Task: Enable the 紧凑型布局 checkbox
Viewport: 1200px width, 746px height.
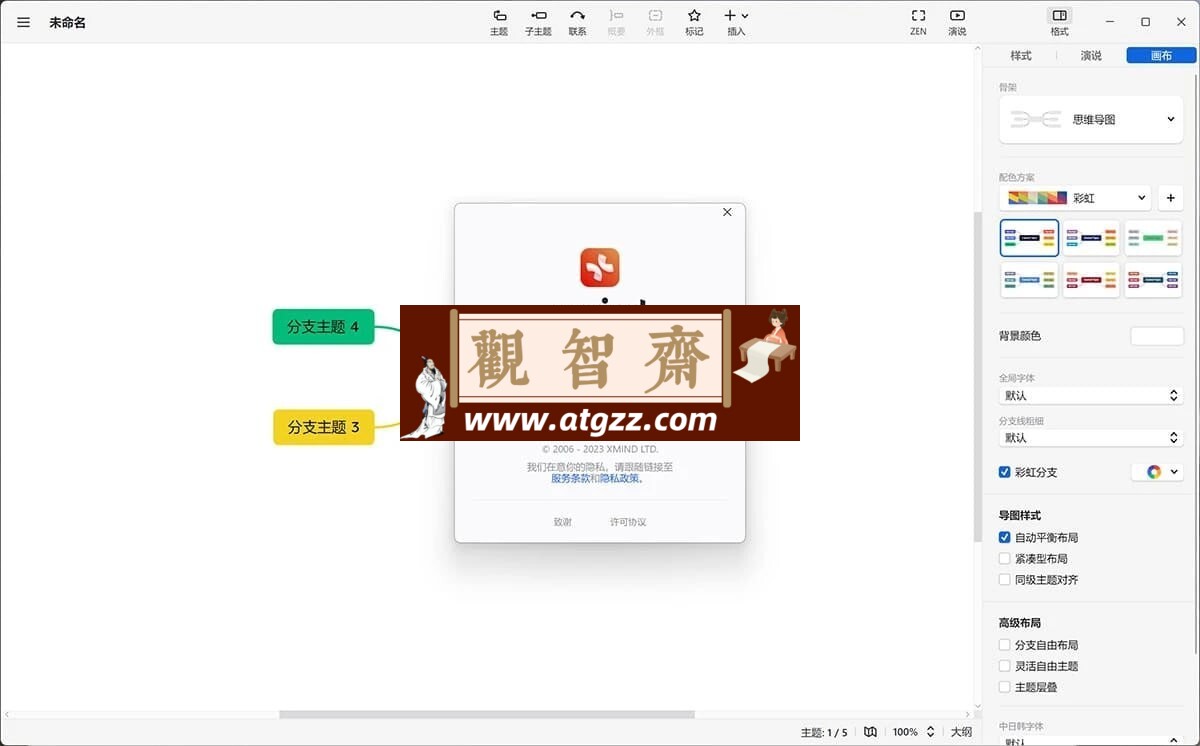Action: tap(1005, 558)
